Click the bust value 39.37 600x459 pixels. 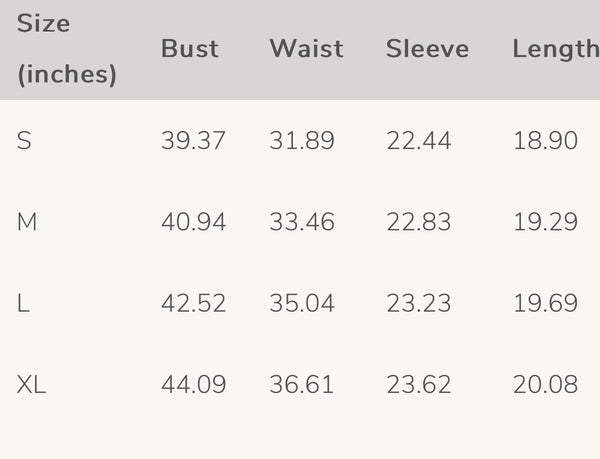[193, 141]
